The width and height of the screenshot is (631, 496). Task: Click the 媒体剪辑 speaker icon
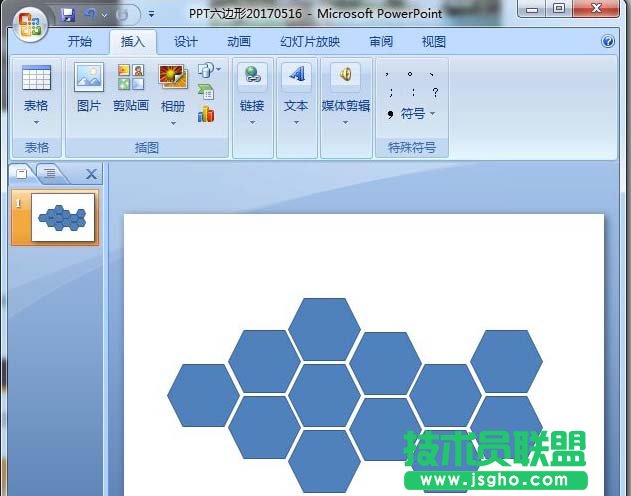click(346, 76)
